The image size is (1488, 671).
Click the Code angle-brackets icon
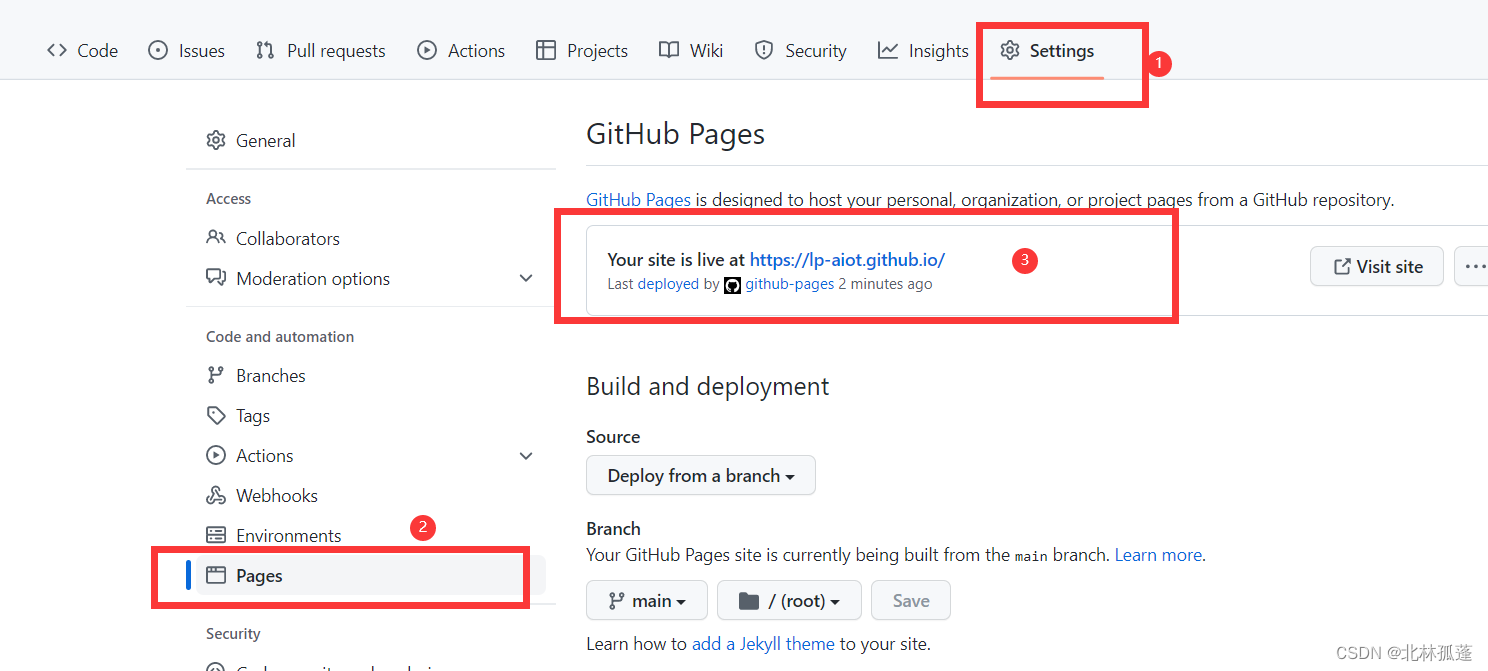tap(57, 50)
